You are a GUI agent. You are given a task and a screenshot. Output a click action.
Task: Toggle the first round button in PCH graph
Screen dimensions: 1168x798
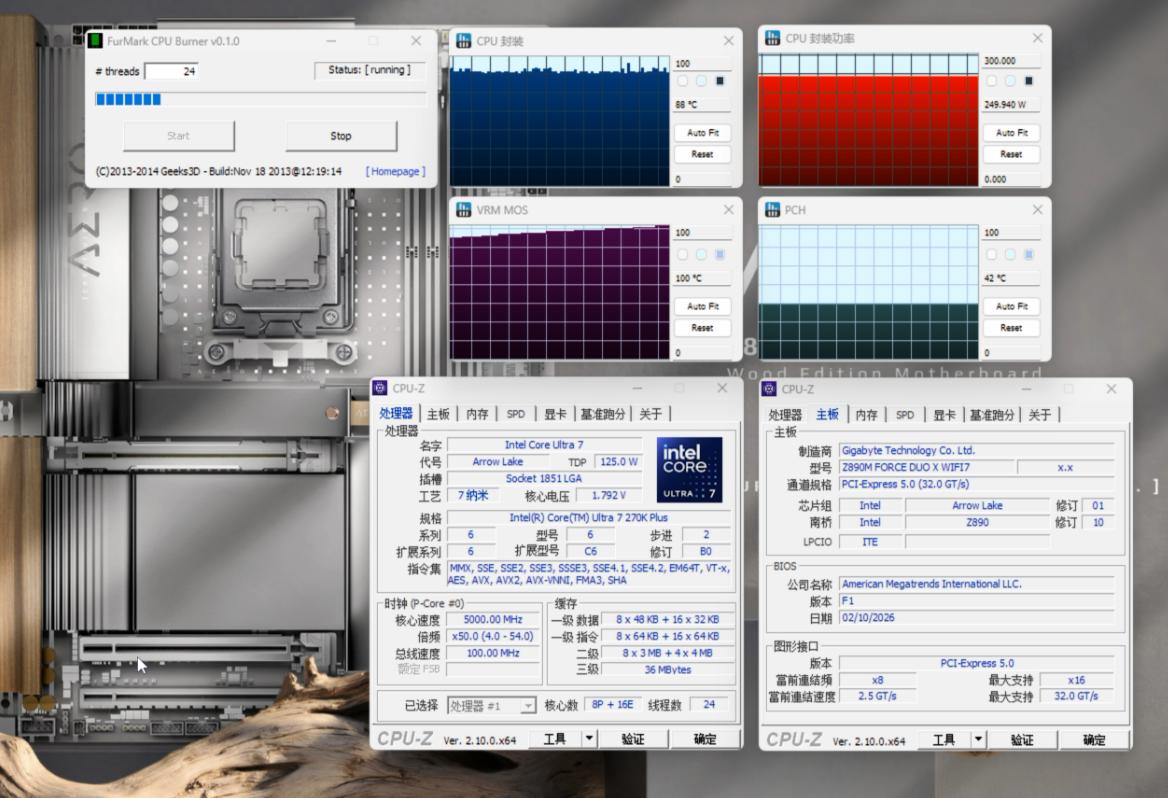click(992, 255)
